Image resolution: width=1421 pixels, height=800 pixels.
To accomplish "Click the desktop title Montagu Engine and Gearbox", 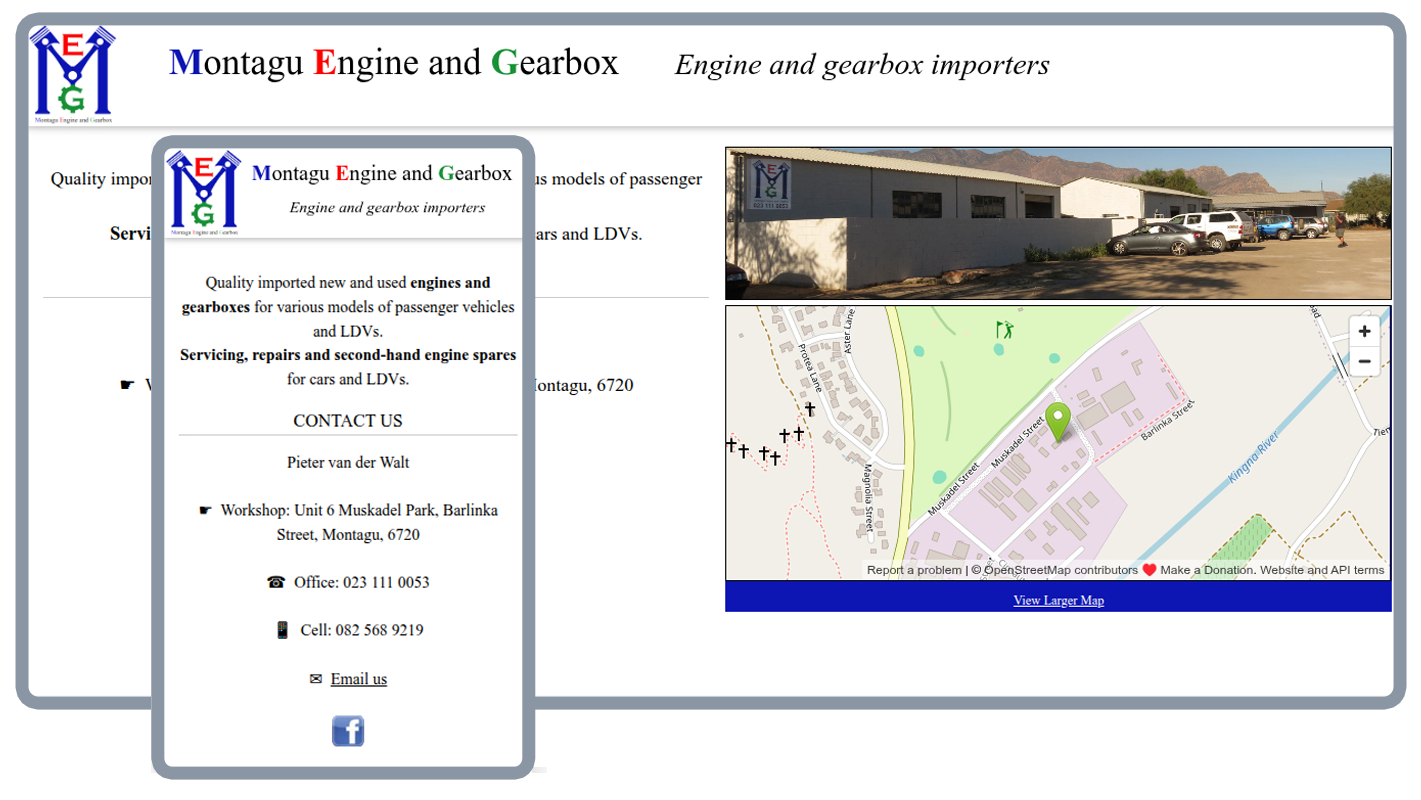I will pyautogui.click(x=394, y=63).
